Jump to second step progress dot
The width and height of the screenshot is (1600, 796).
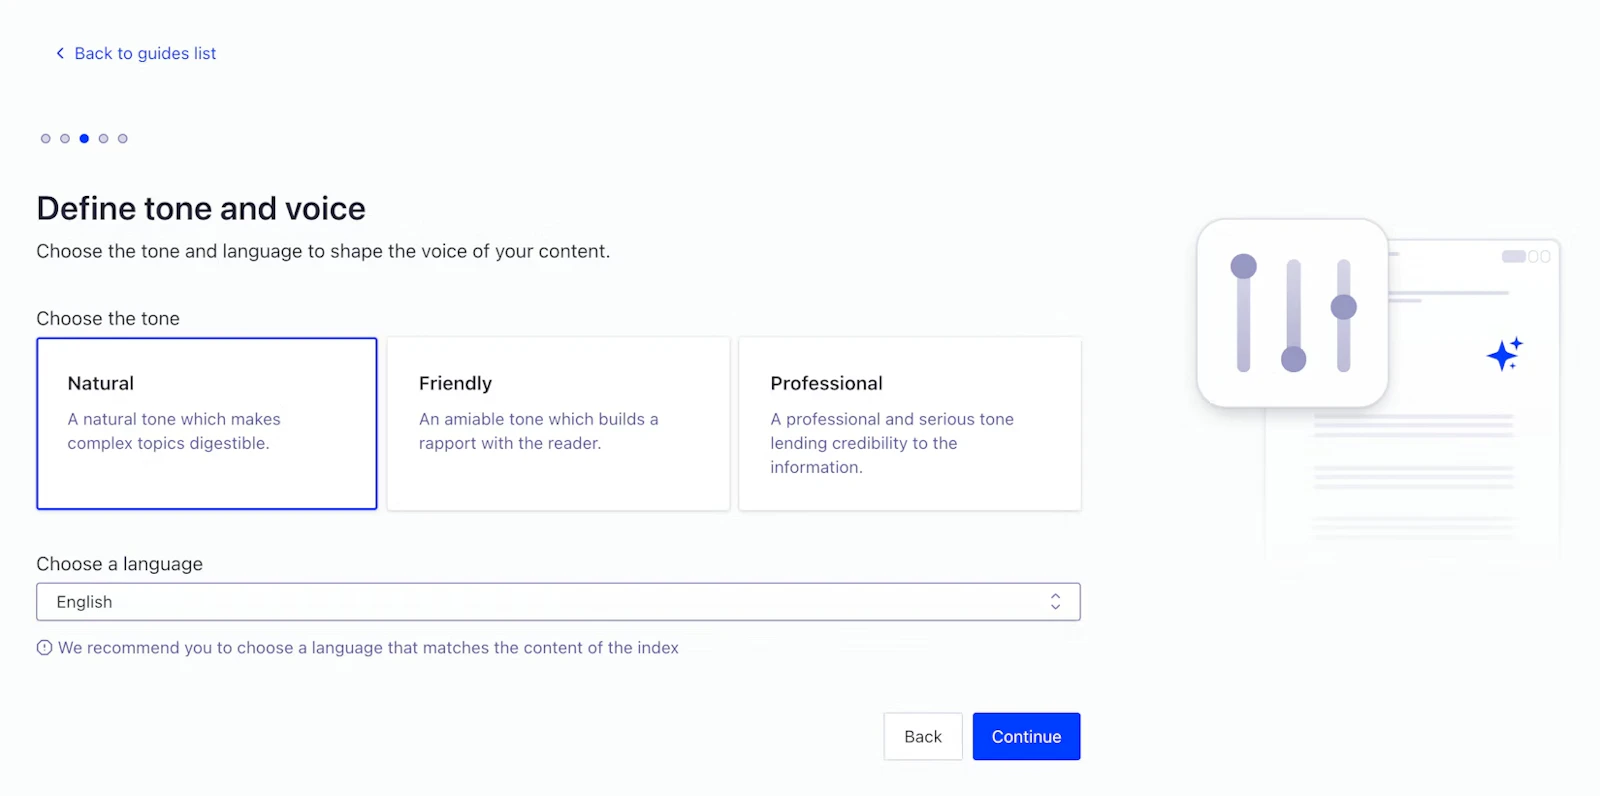(x=65, y=139)
